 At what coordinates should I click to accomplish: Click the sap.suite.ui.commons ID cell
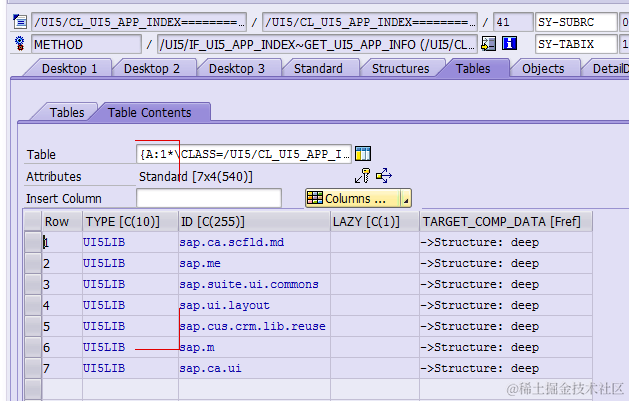254,284
